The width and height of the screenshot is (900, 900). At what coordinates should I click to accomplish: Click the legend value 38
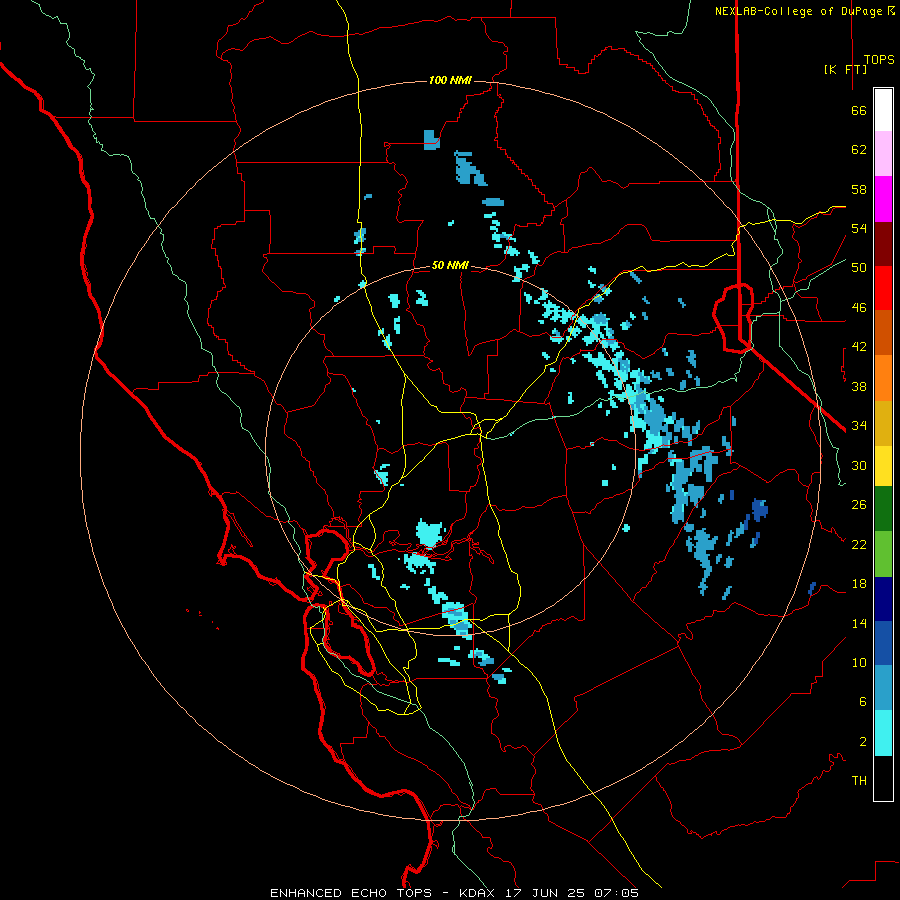(859, 386)
